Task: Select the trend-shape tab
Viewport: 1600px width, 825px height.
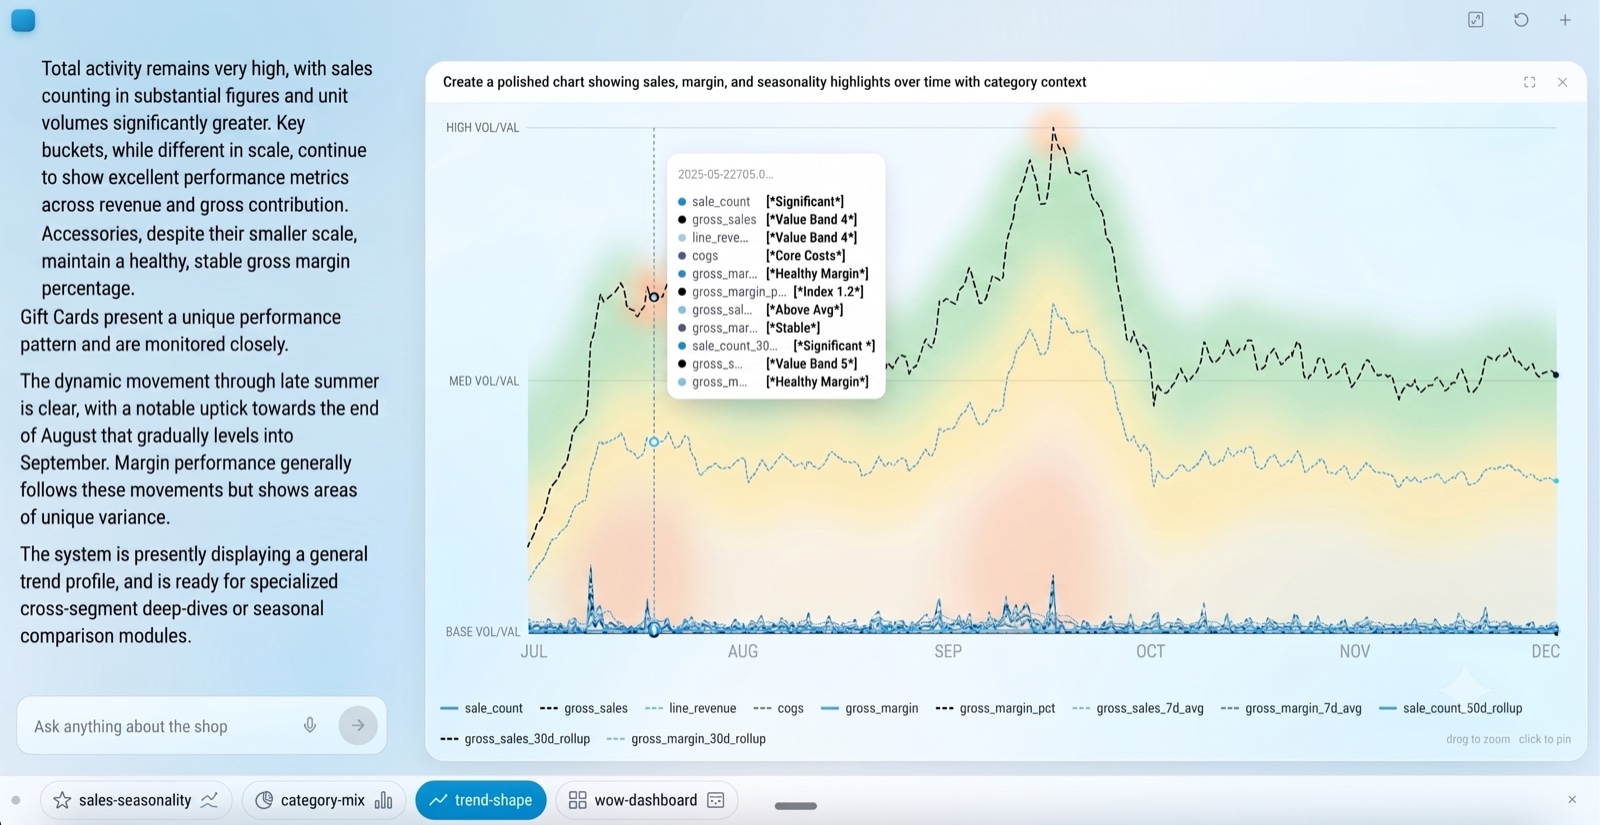Action: [481, 800]
